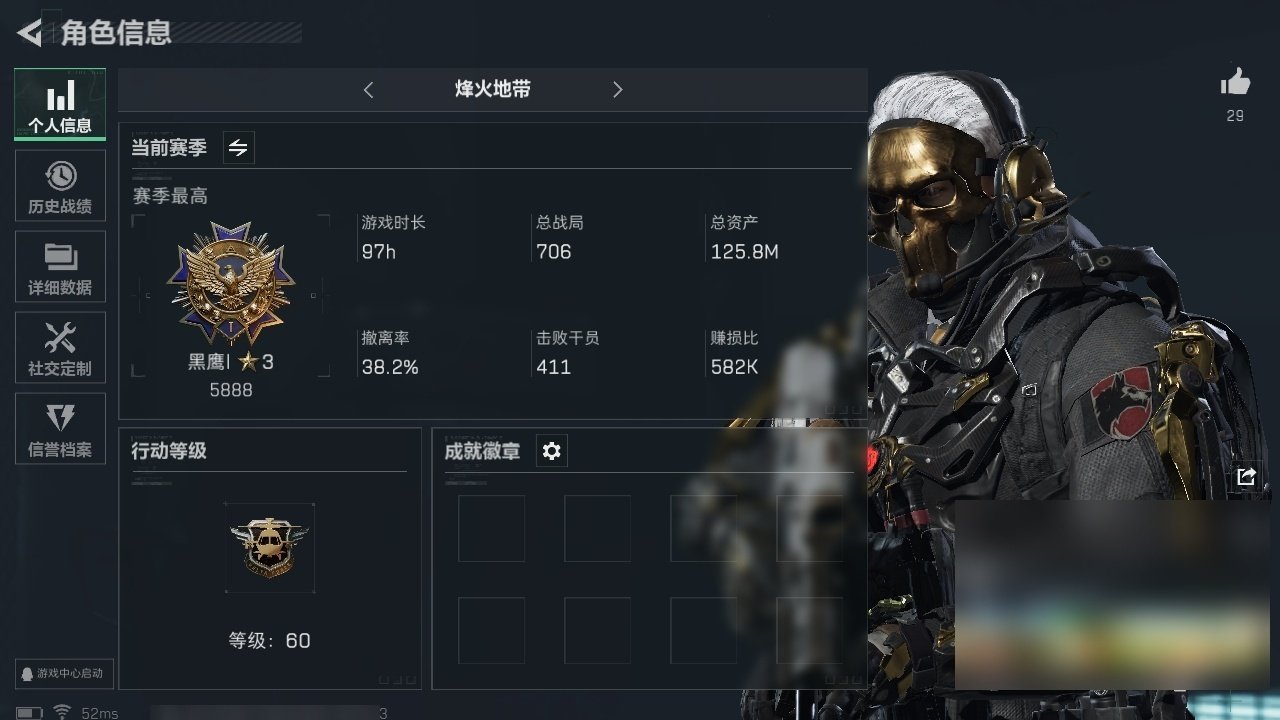The image size is (1280, 720).
Task: Switch to next mode with right chevron
Action: pyautogui.click(x=617, y=90)
